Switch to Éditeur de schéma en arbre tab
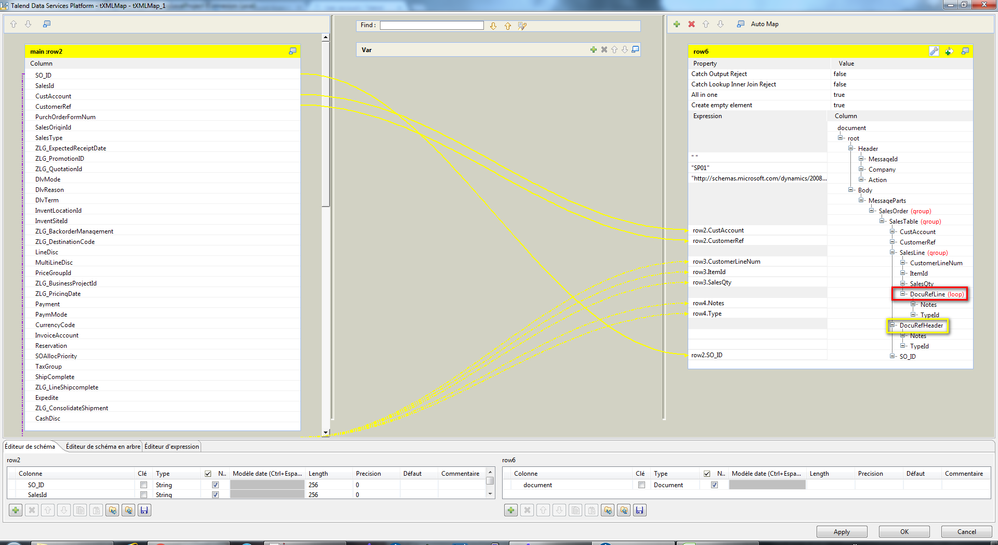The image size is (998, 545). pos(103,447)
